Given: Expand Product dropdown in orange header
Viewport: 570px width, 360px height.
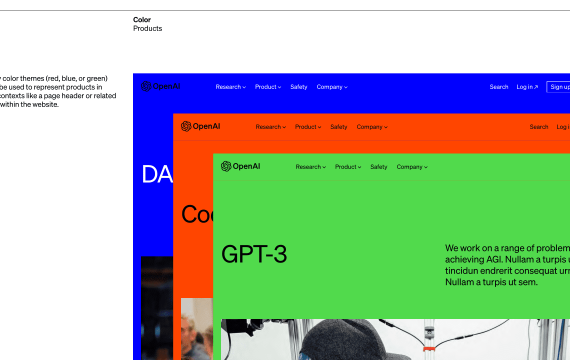Looking at the screenshot, I should point(308,127).
